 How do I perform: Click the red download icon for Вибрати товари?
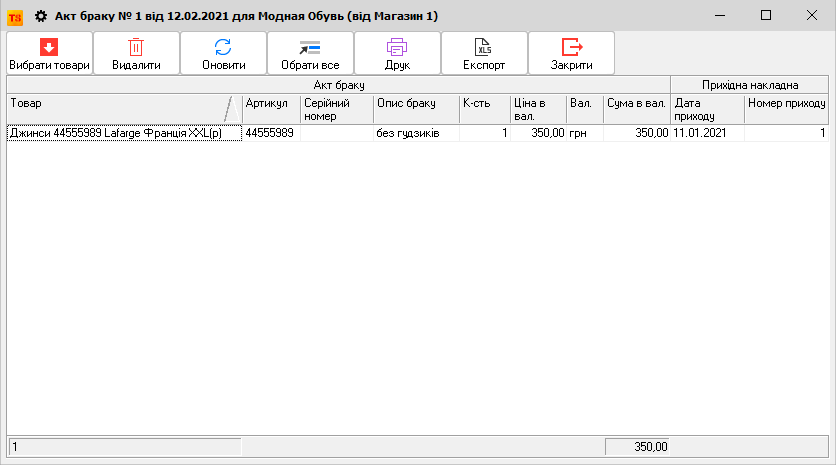pos(49,46)
